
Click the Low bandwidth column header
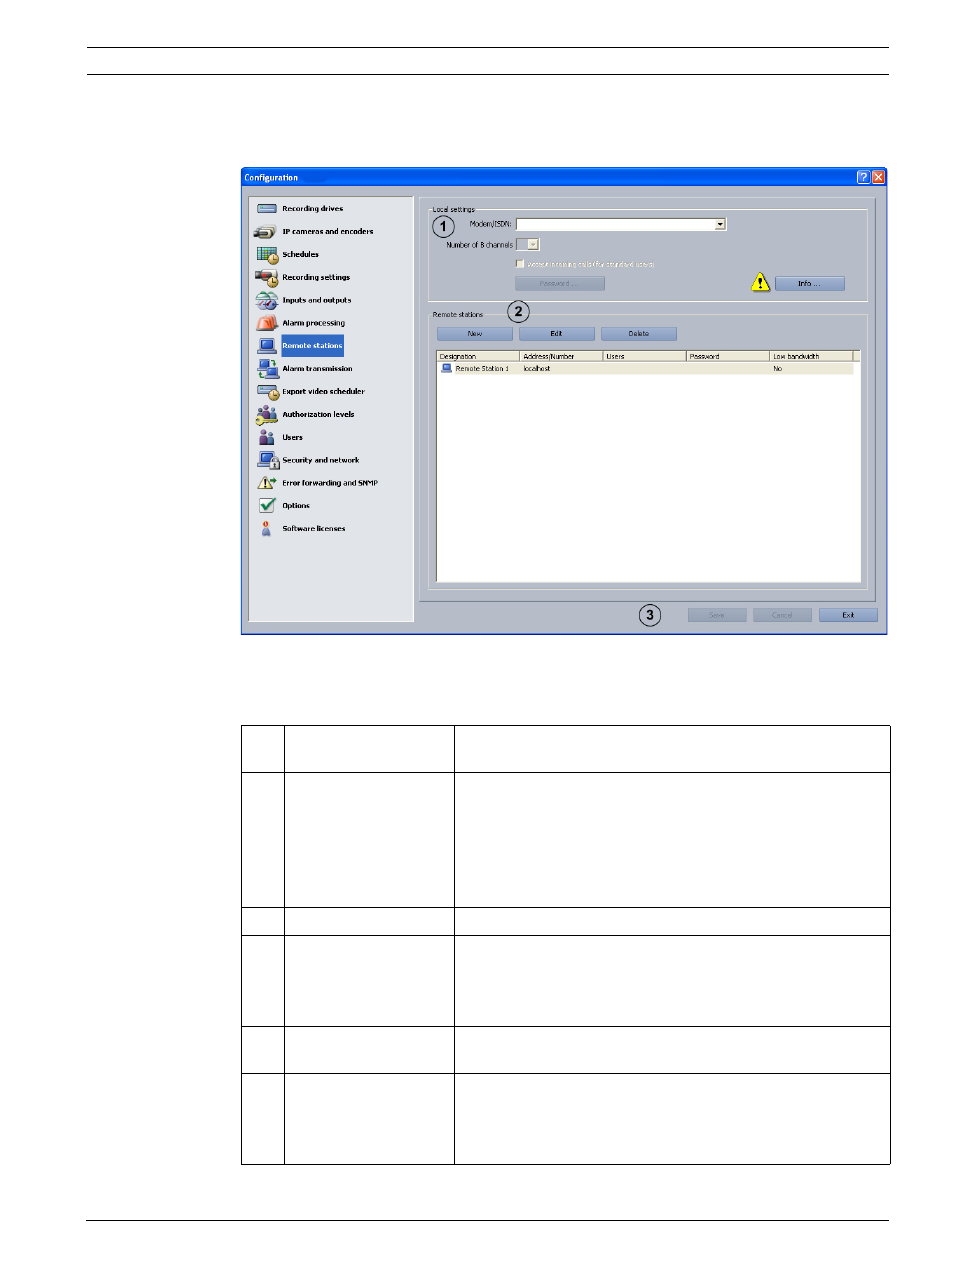click(x=811, y=356)
